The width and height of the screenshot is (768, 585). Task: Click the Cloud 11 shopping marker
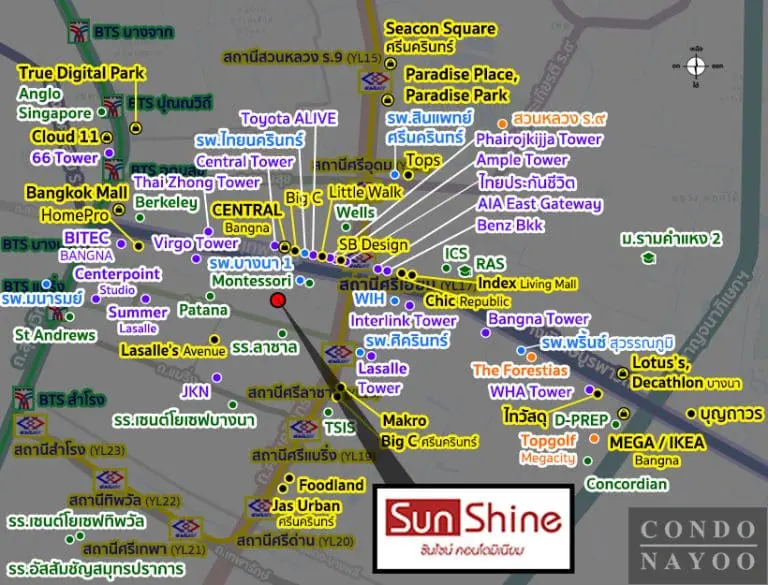point(106,138)
